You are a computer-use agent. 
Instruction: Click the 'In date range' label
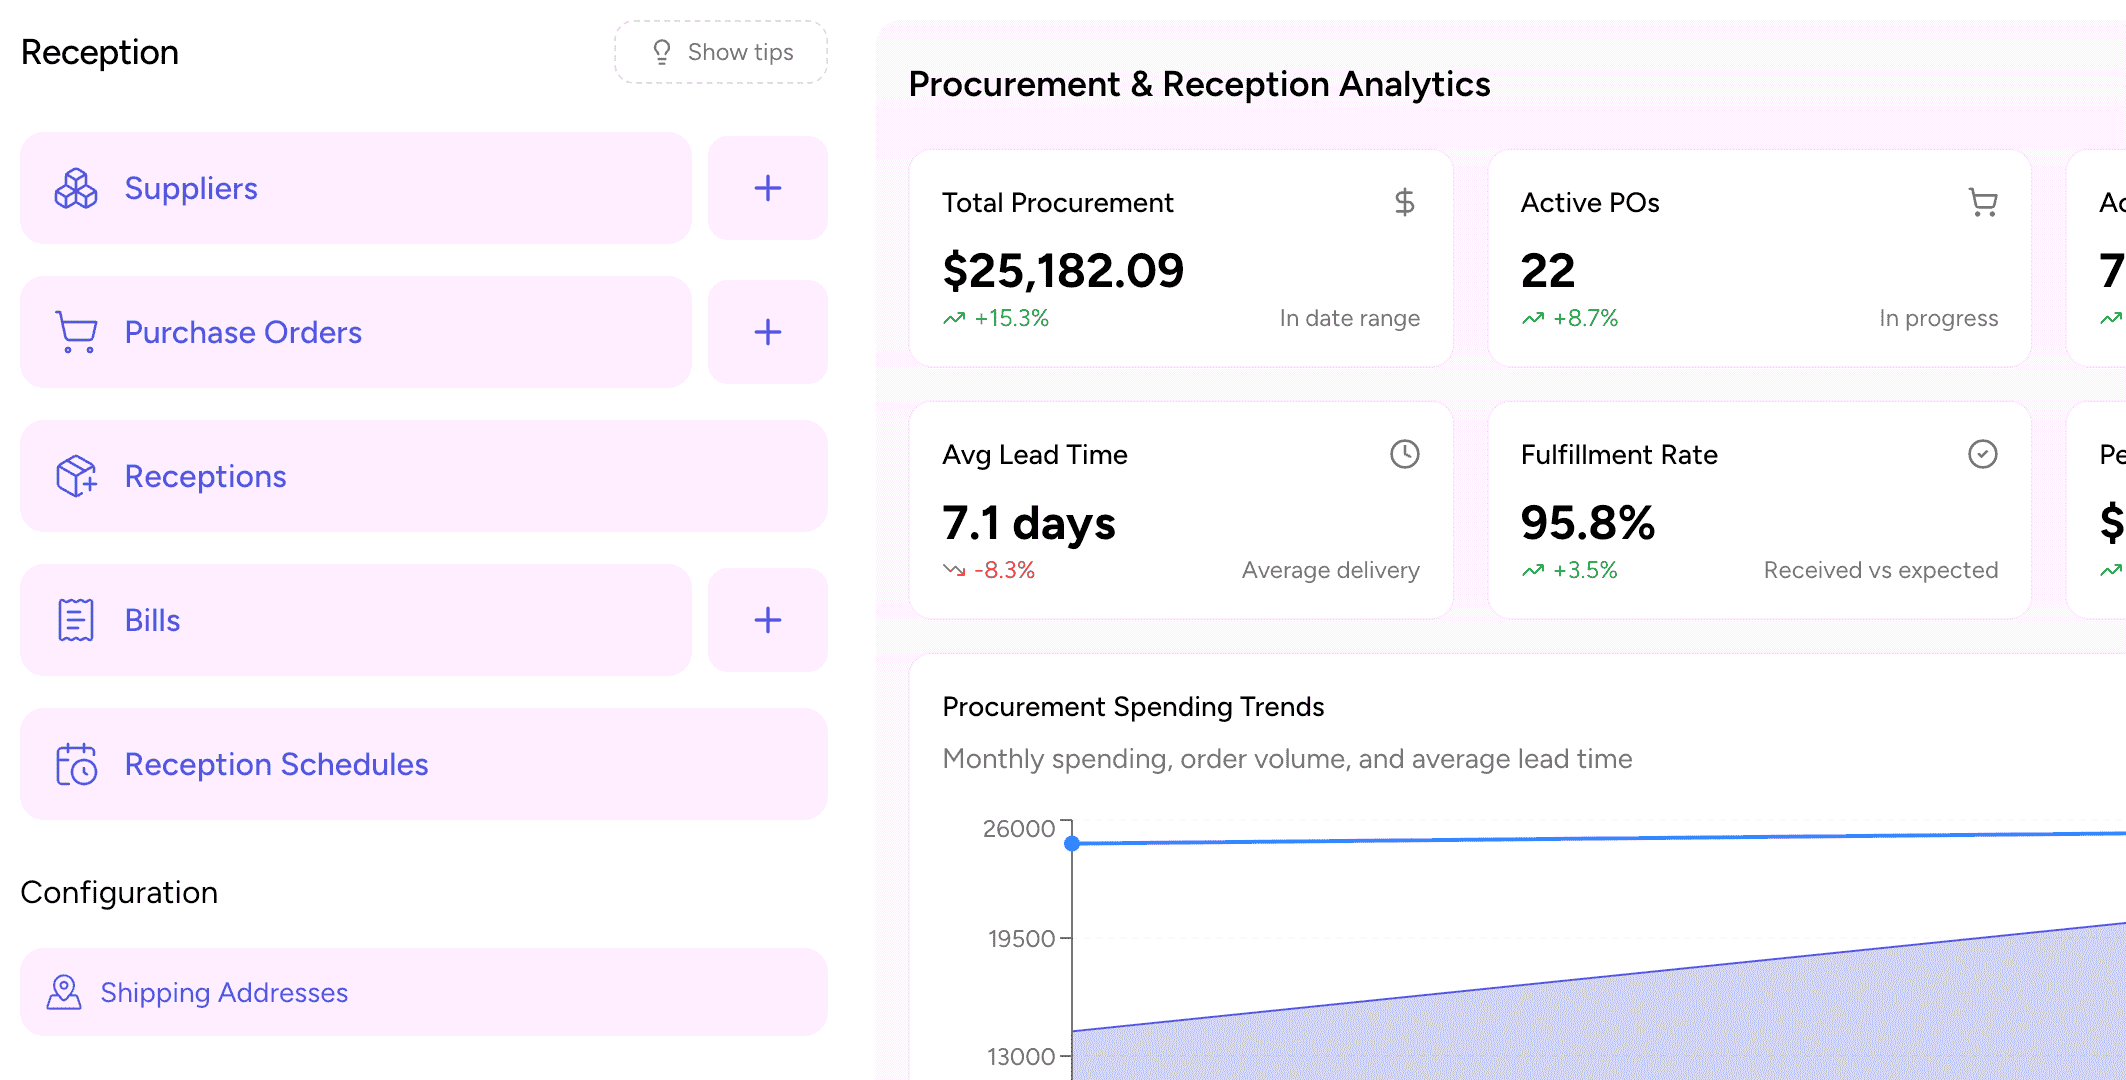pos(1350,318)
